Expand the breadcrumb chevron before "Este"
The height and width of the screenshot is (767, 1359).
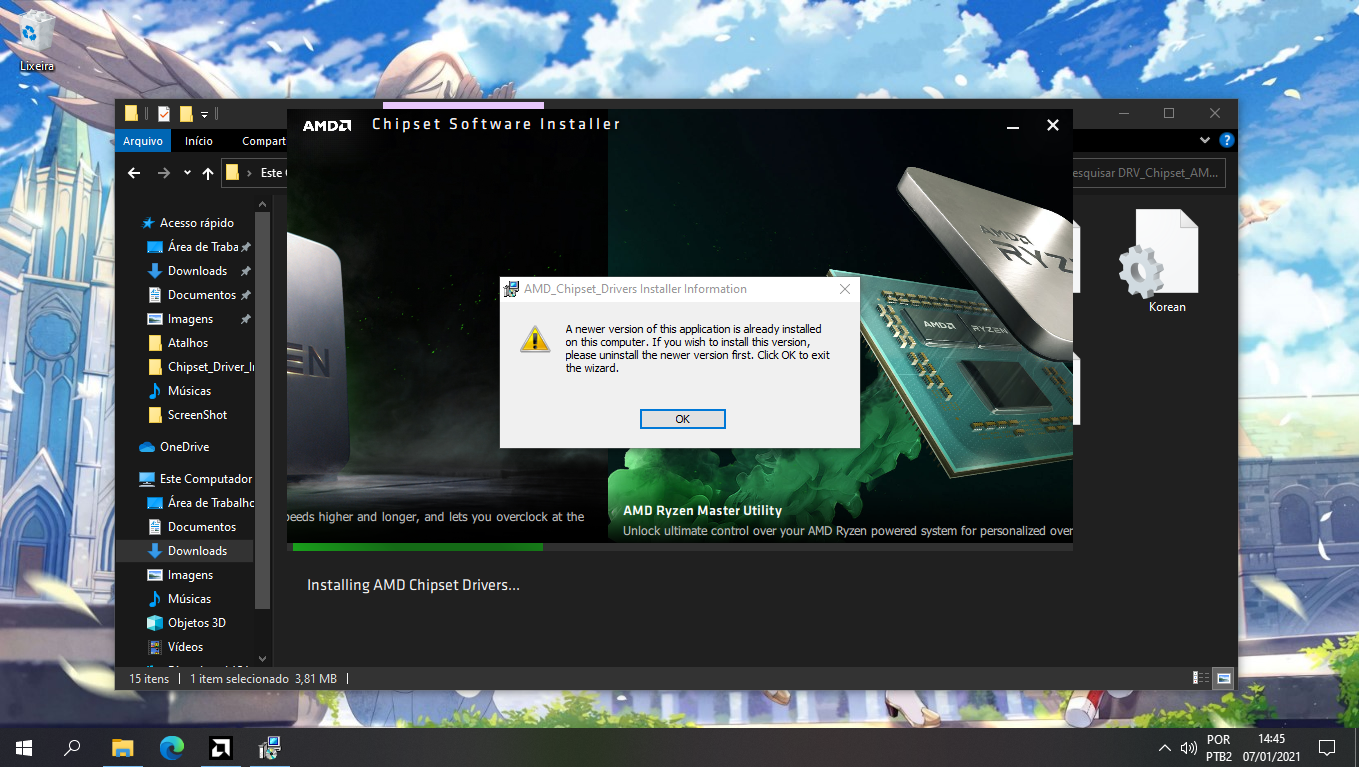[250, 173]
